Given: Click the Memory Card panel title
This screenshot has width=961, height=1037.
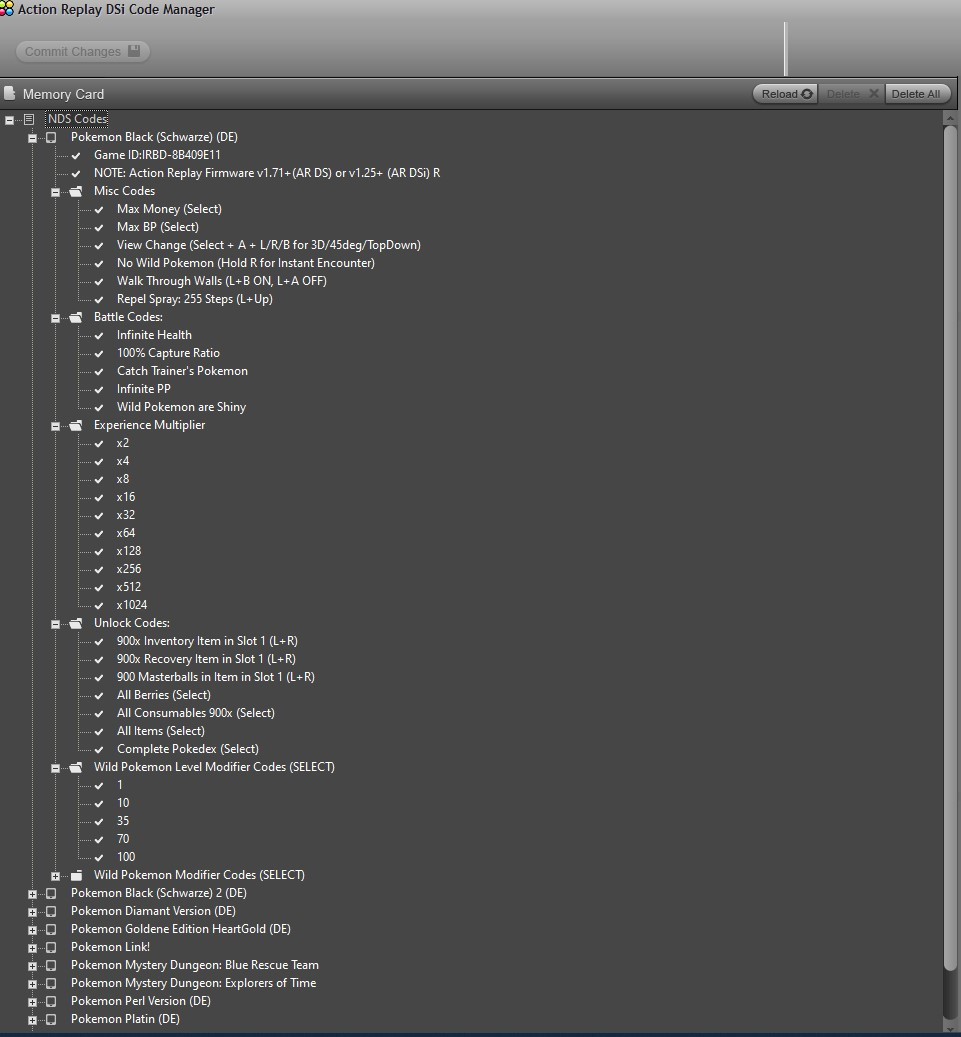Looking at the screenshot, I should pyautogui.click(x=63, y=94).
